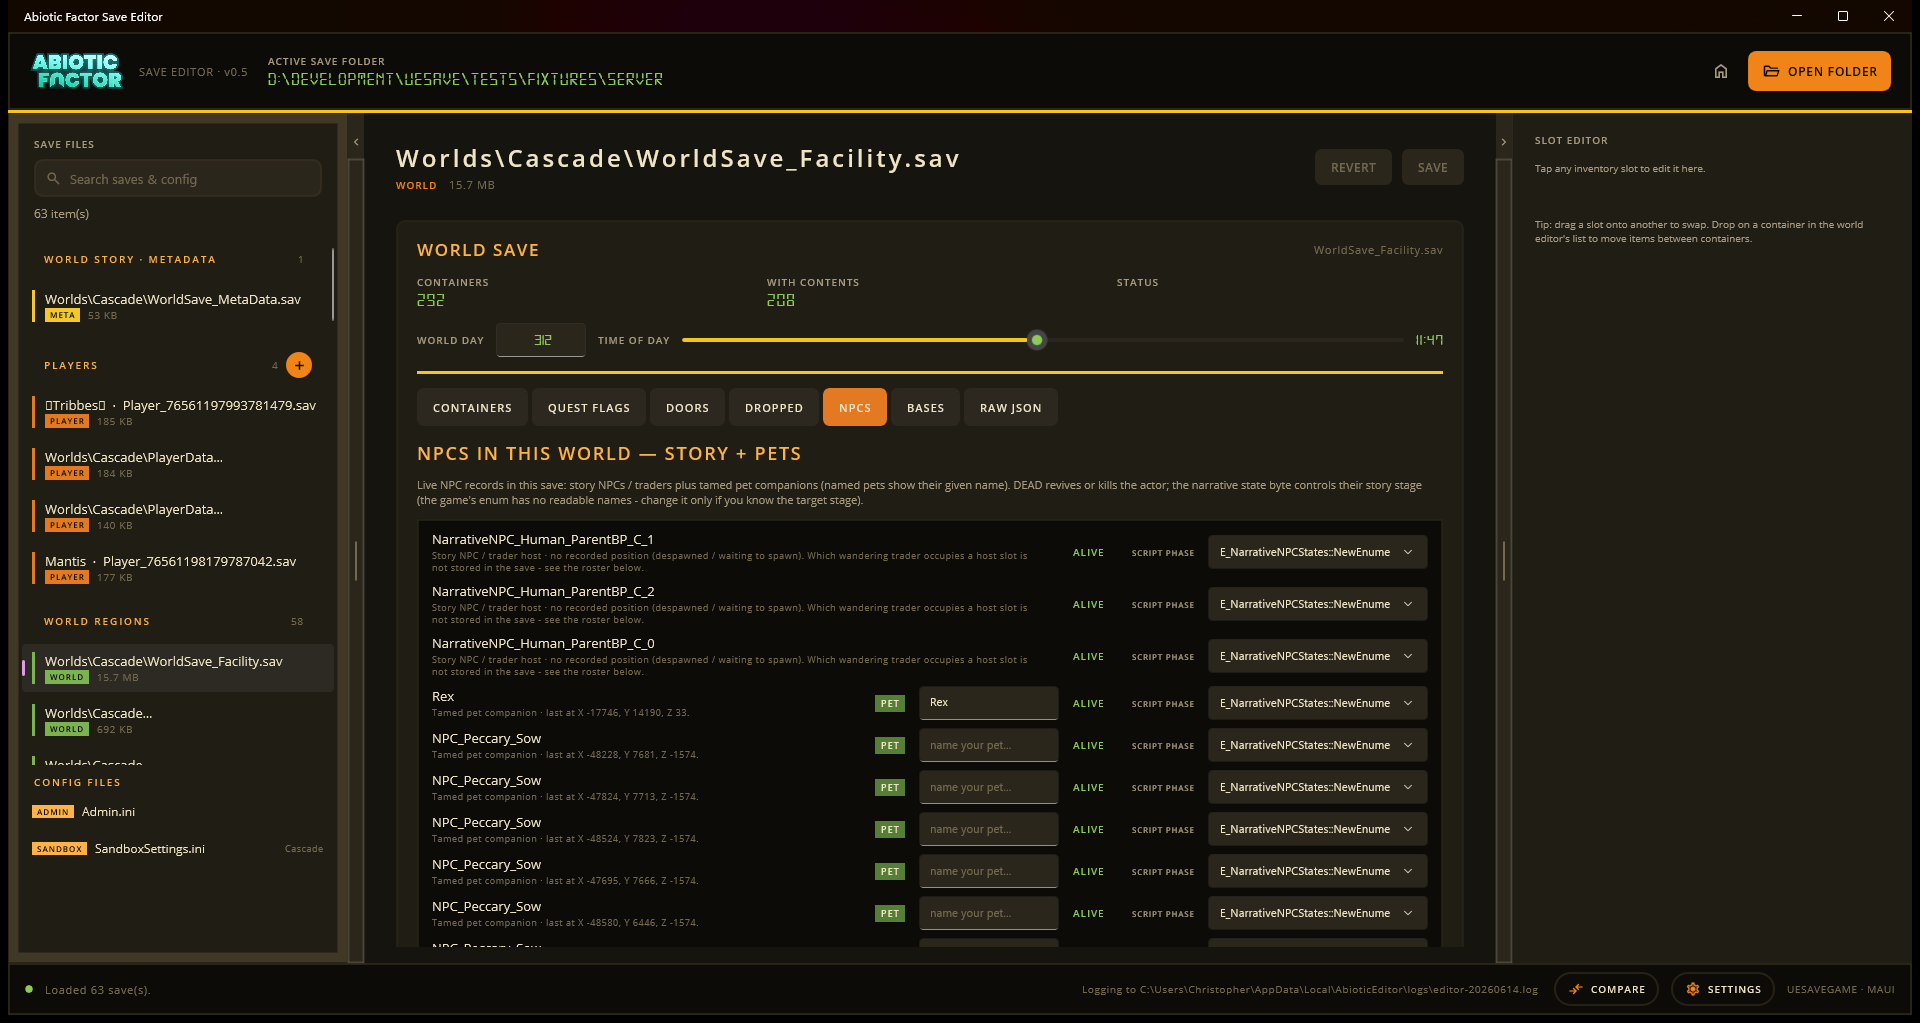Click the Open Folder button
This screenshot has width=1920, height=1023.
click(1819, 71)
